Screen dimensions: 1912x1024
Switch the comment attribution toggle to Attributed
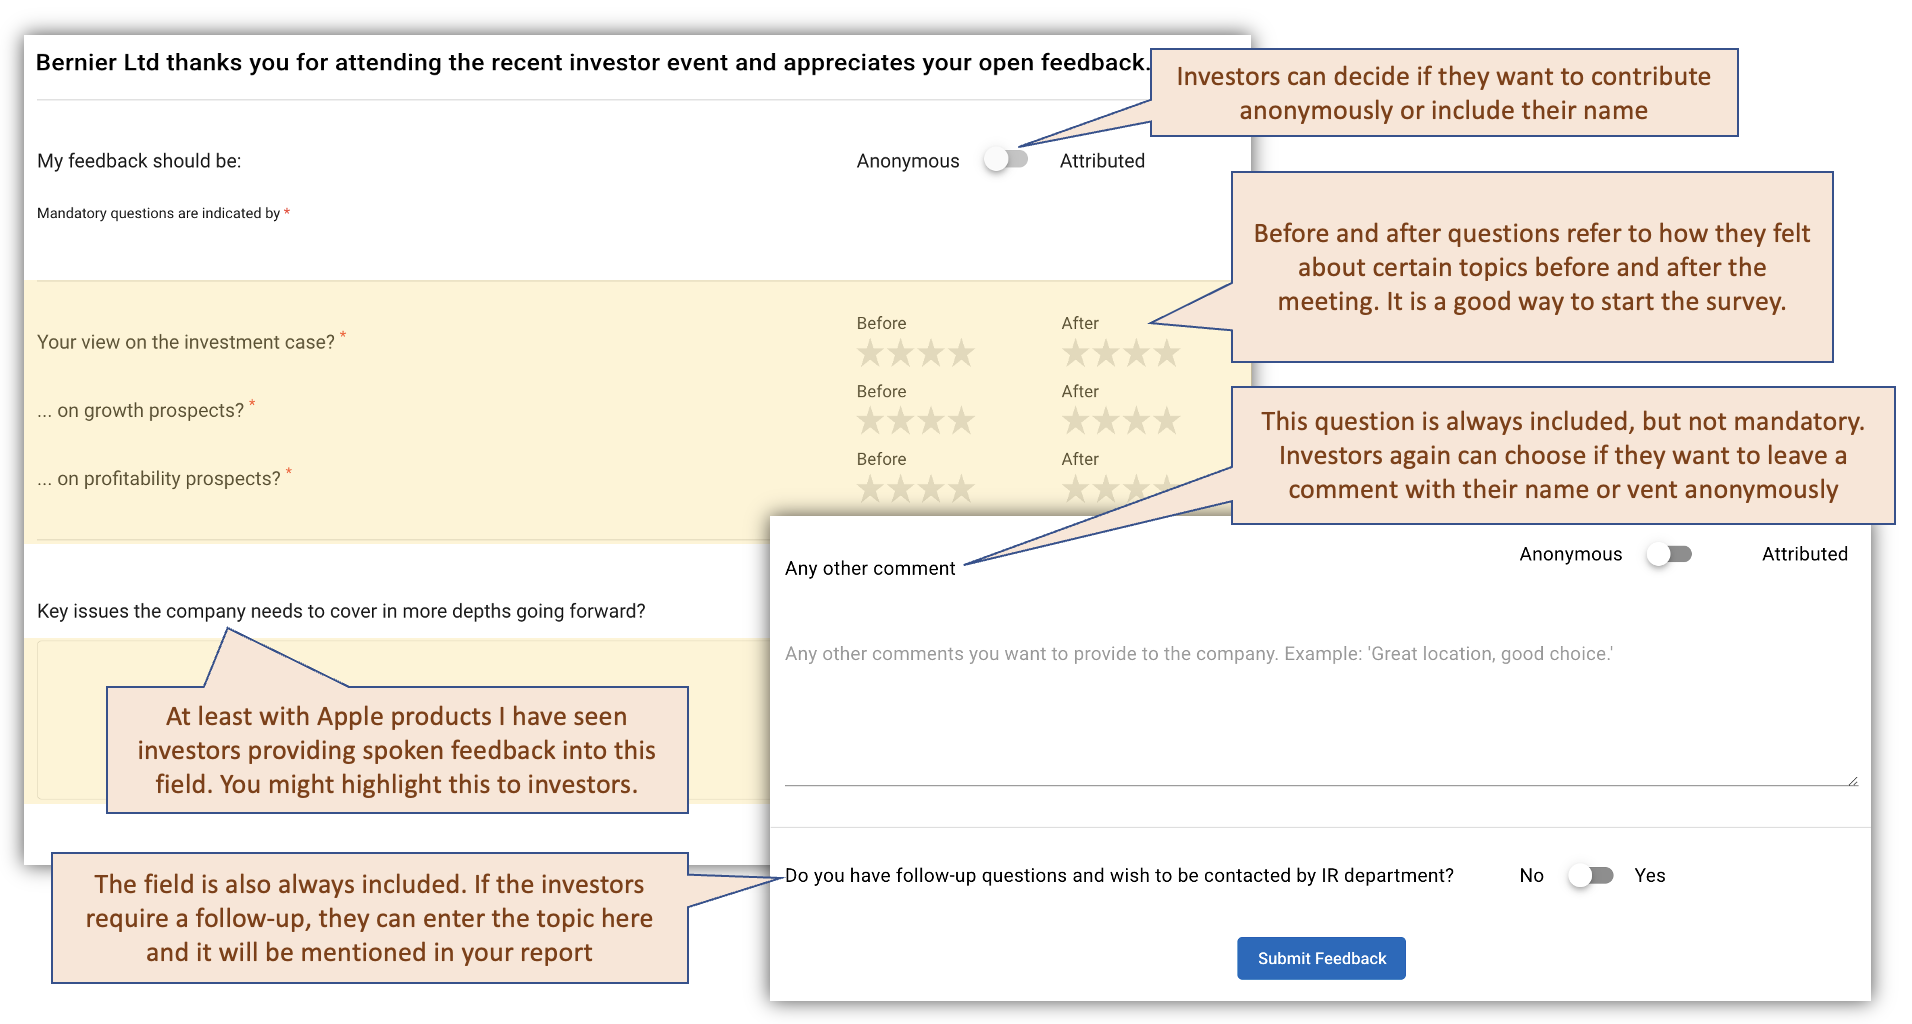click(1669, 553)
